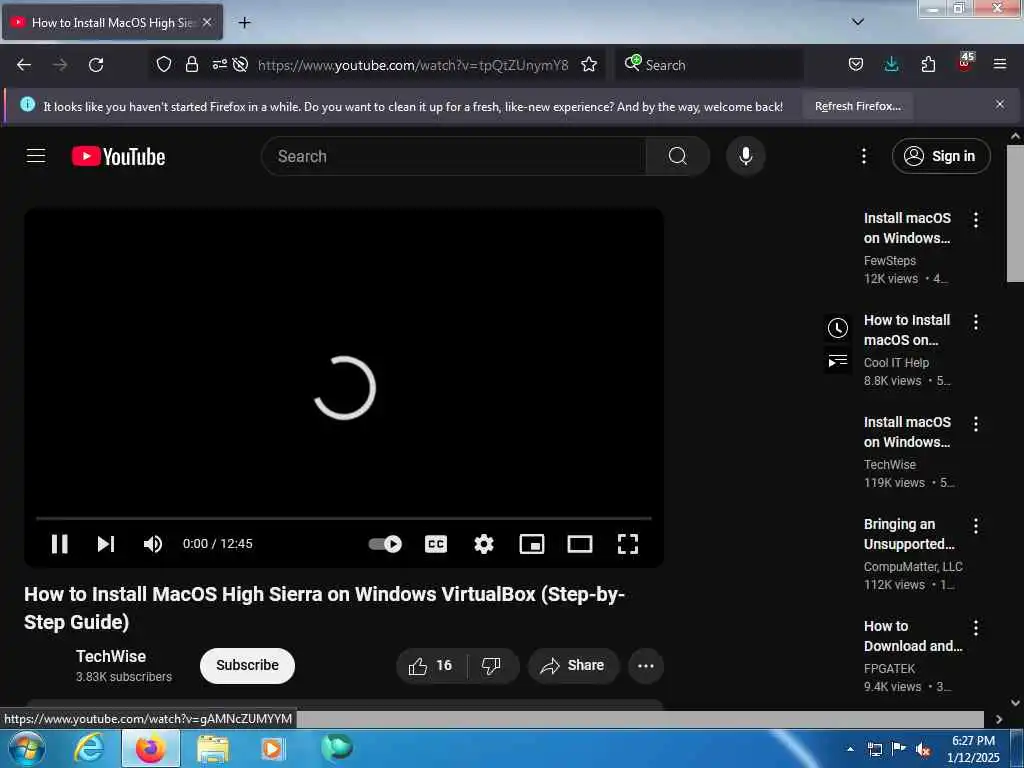Image resolution: width=1024 pixels, height=768 pixels.
Task: Open options for TechWise suggested video
Action: [x=976, y=424]
